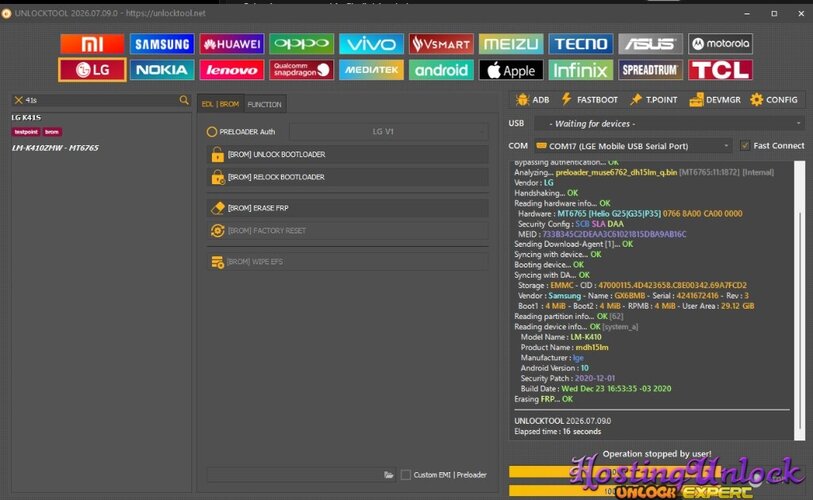
Task: Click "Elapsed time : 16 seconds" text
Action: tap(557, 432)
